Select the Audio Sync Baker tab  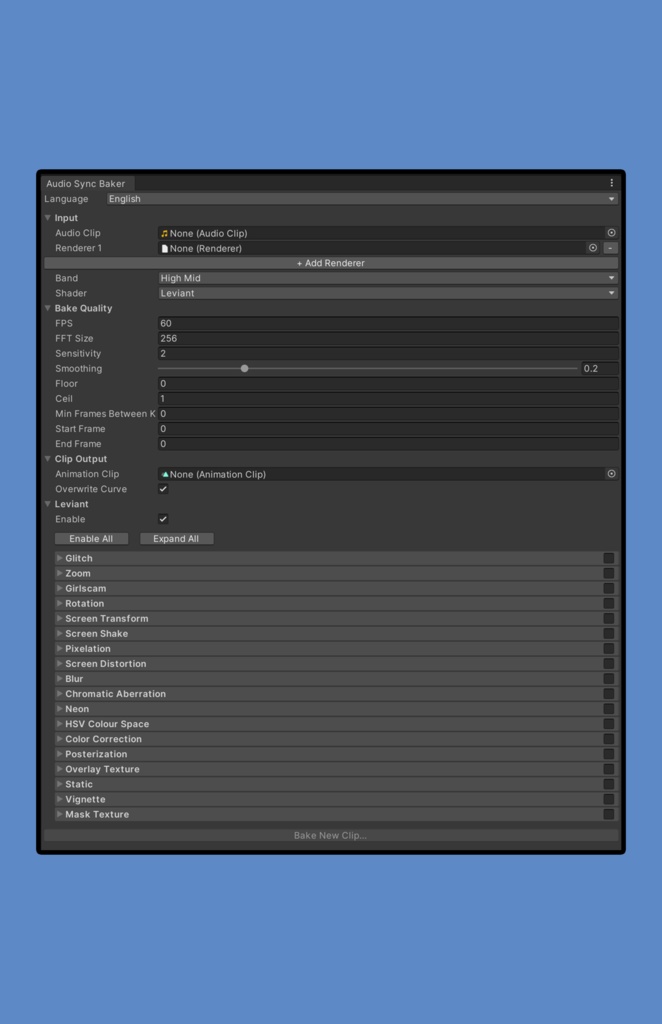click(x=86, y=184)
